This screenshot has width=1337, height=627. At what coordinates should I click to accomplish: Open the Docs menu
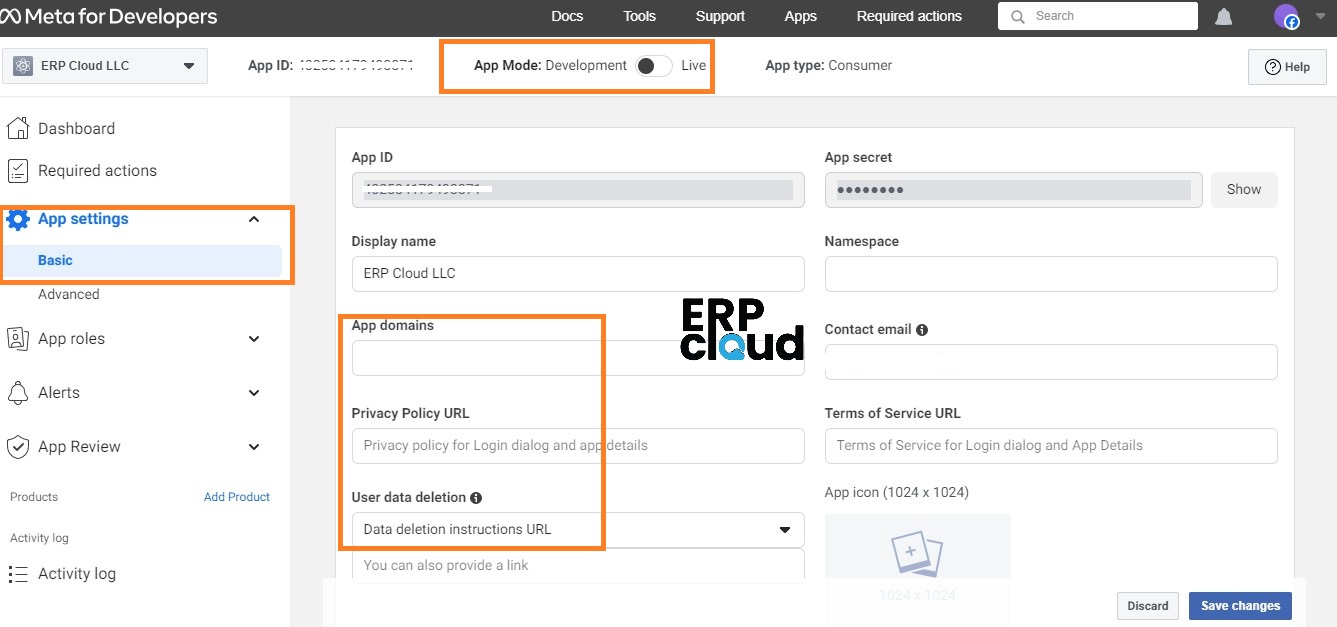(567, 16)
